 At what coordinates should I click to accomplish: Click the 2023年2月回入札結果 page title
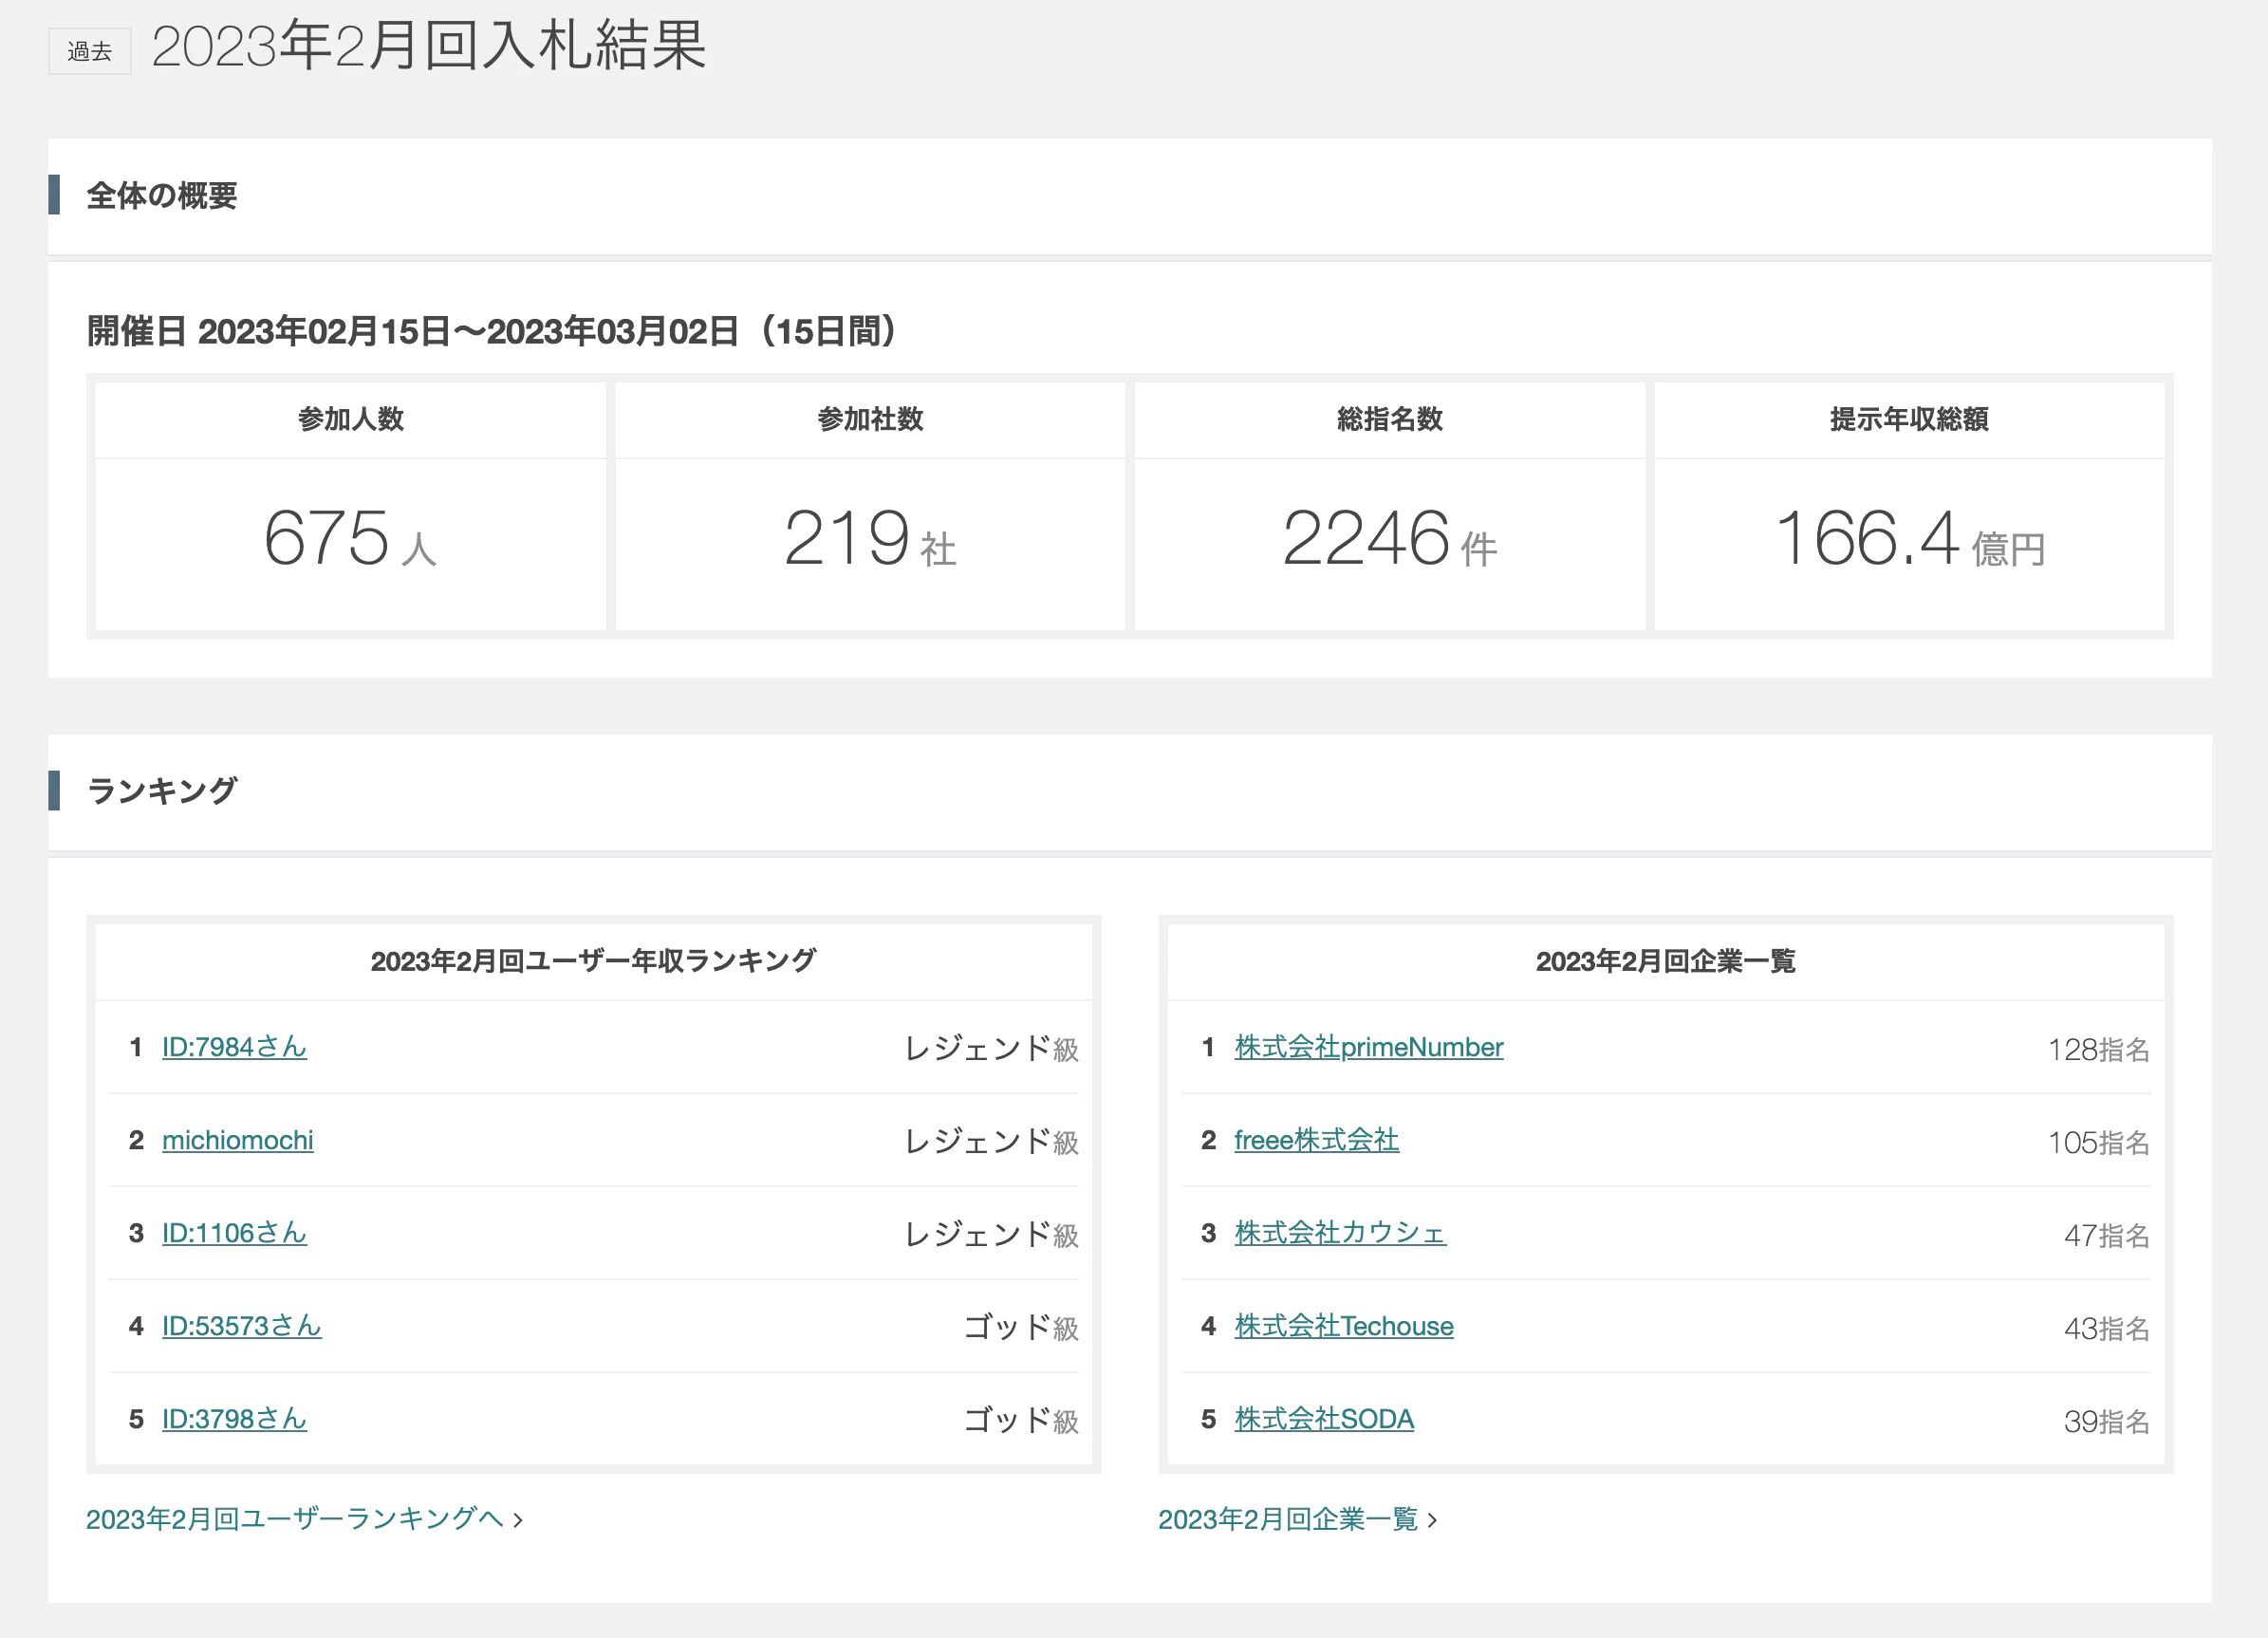point(429,46)
